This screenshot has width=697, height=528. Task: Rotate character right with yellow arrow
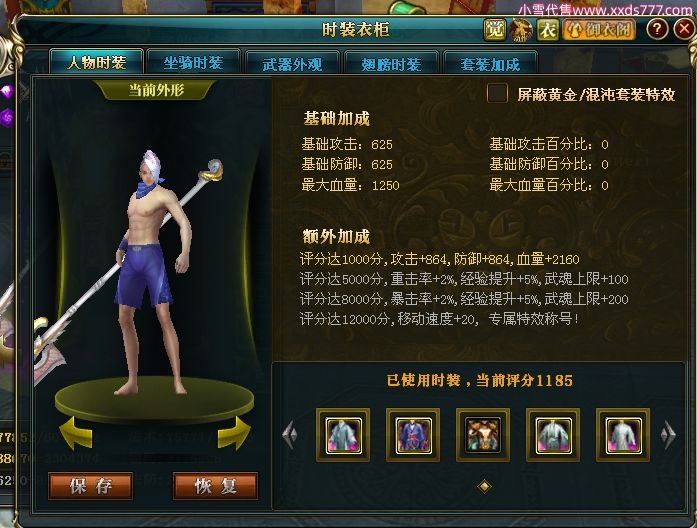click(x=234, y=432)
